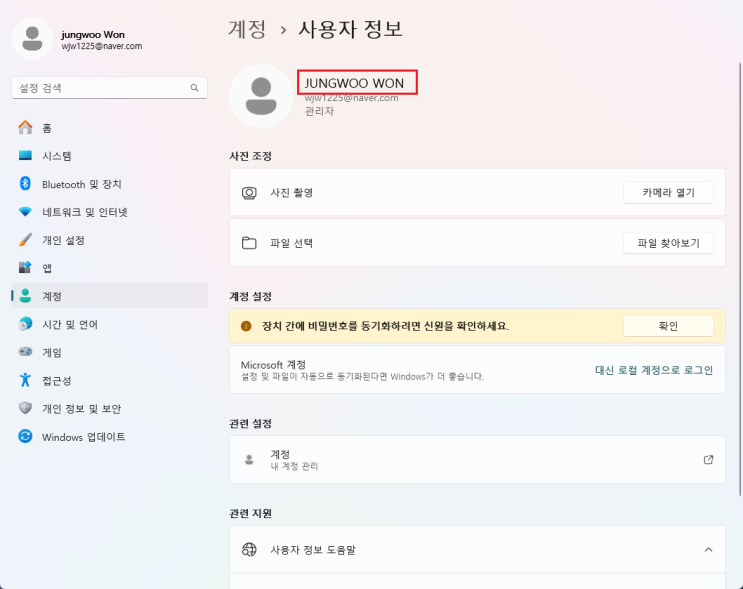743x589 pixels.
Task: Click the Windows Update sync icon
Action: coord(25,436)
